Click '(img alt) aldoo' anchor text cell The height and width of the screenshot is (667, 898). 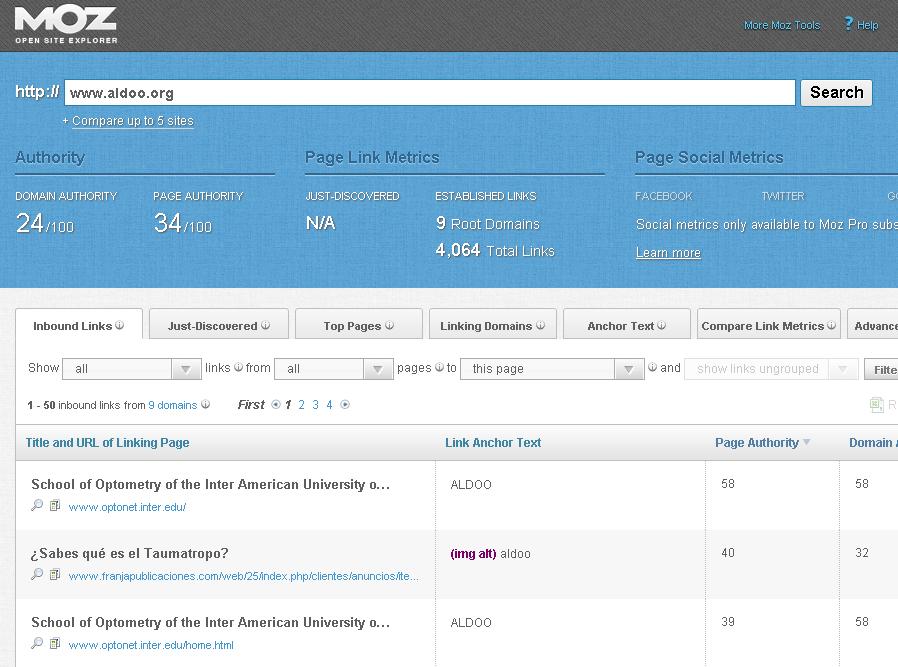[490, 554]
